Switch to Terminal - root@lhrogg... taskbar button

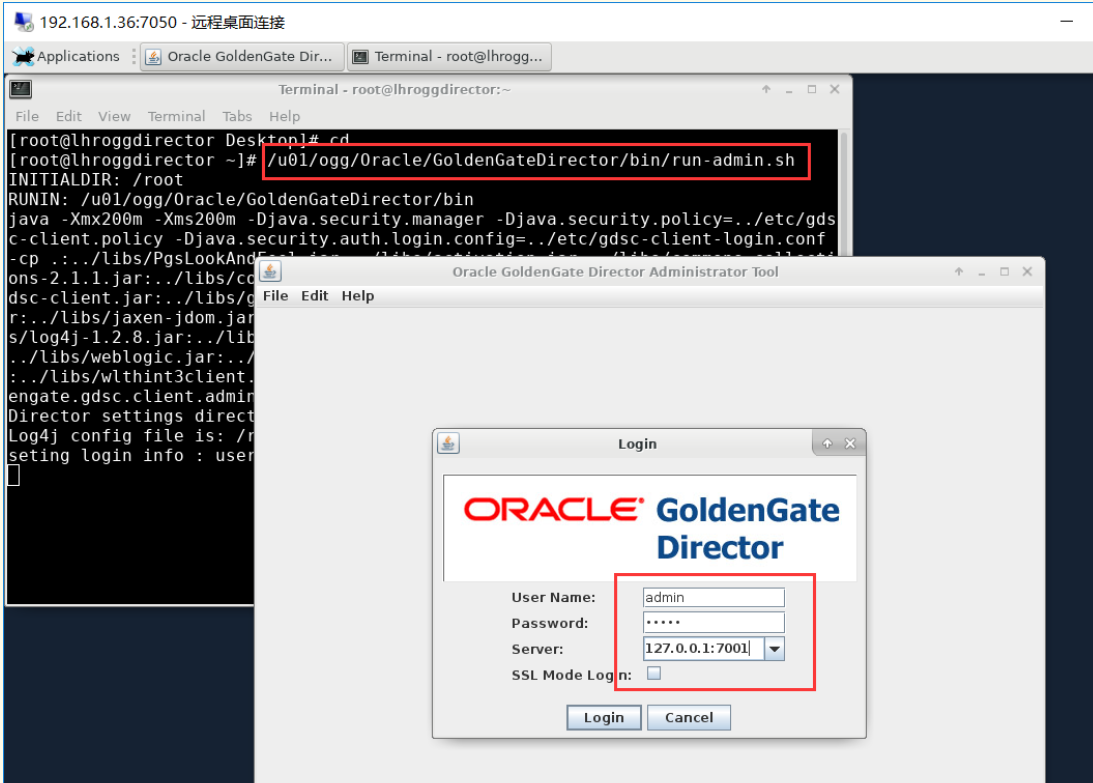449,56
